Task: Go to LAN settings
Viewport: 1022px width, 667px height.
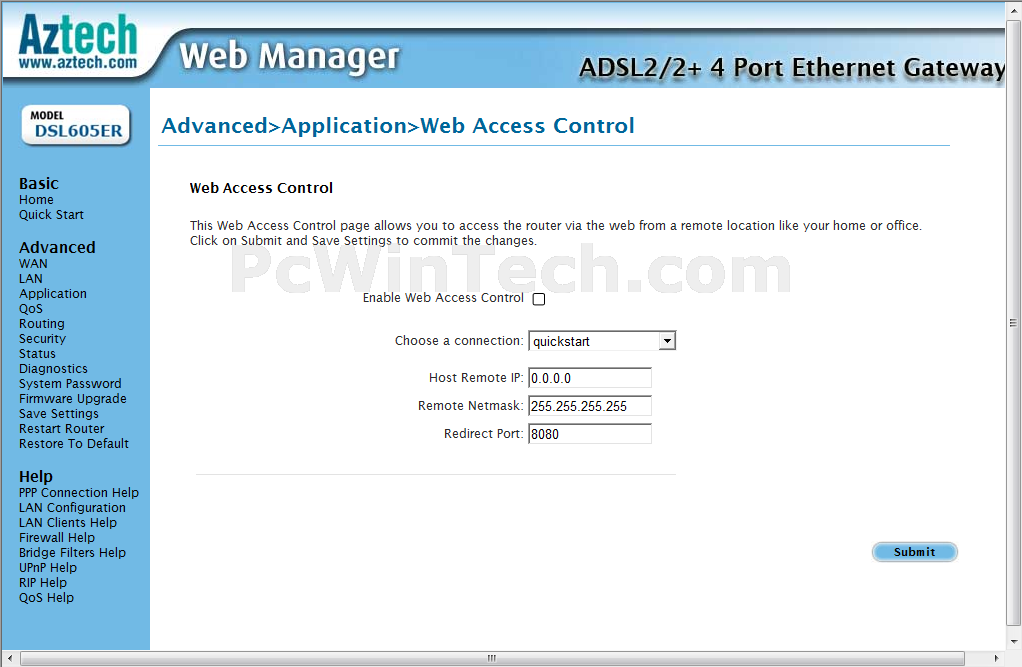Action: (x=31, y=278)
